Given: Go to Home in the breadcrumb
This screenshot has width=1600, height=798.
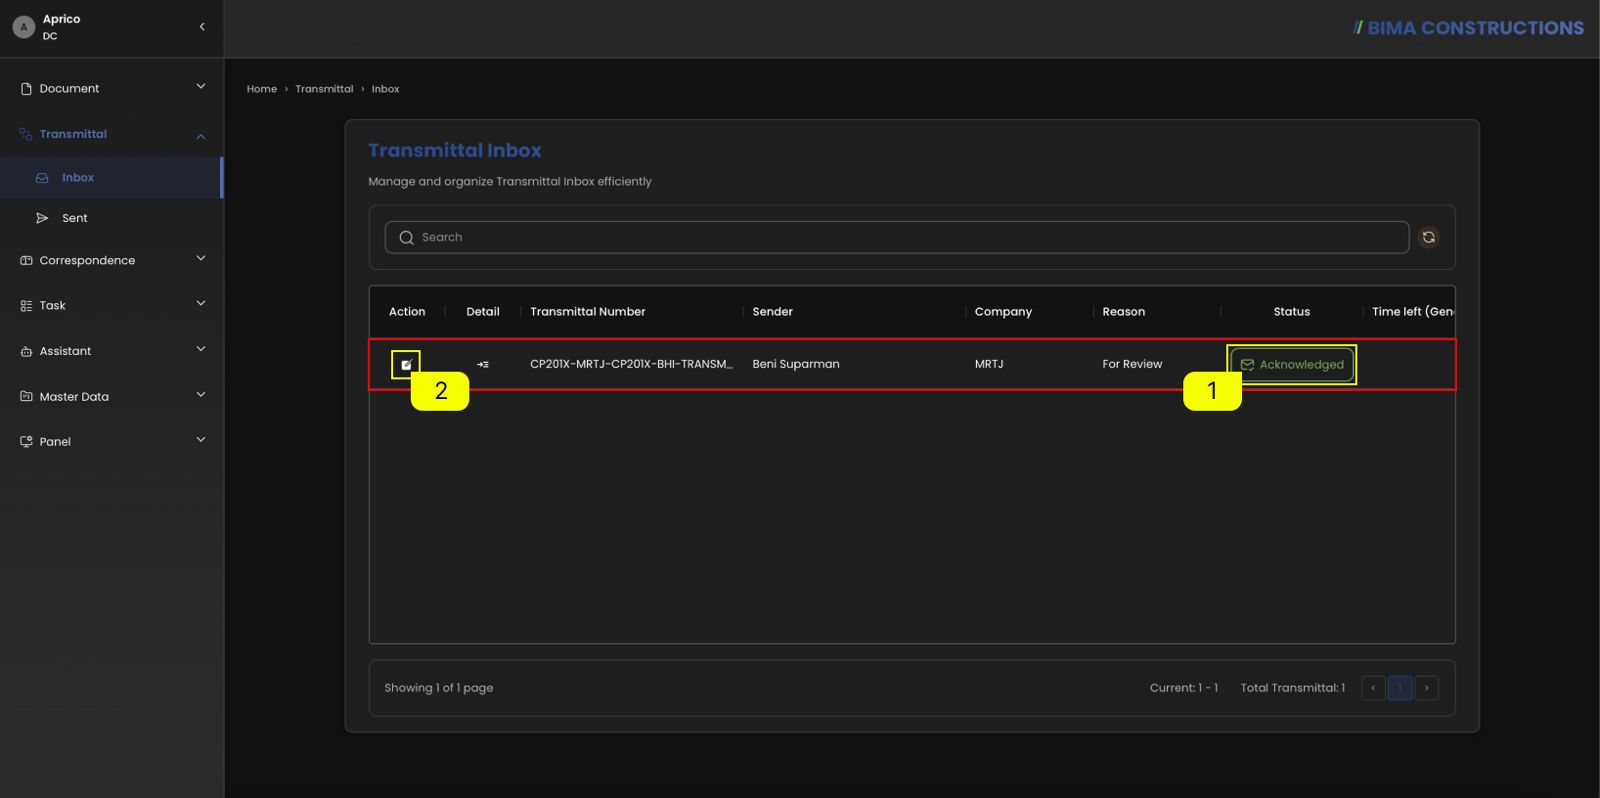Looking at the screenshot, I should click(262, 89).
